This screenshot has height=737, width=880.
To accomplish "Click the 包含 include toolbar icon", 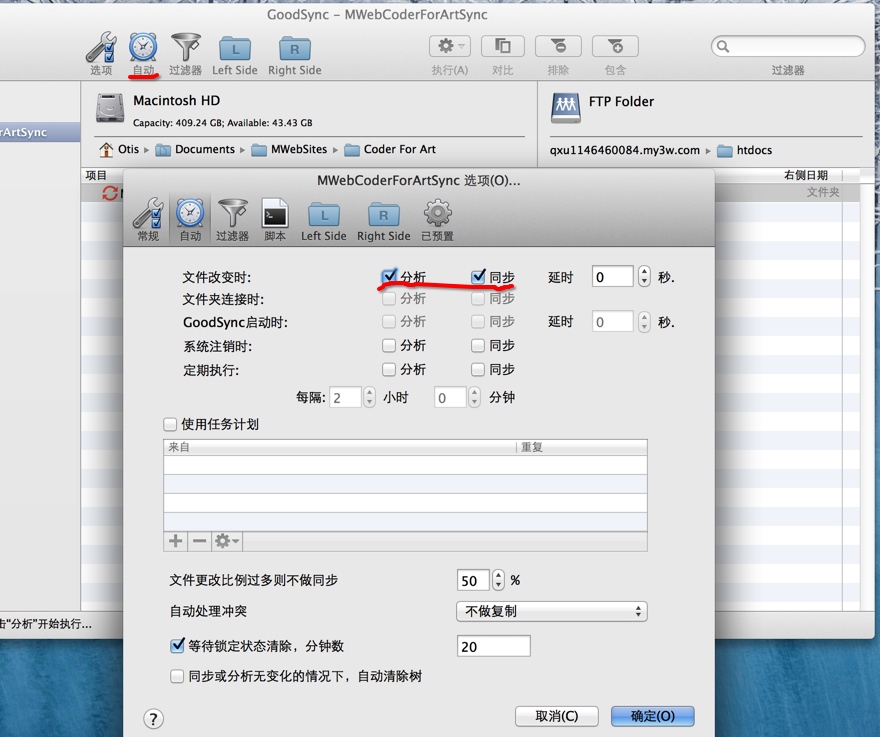I will pos(615,46).
